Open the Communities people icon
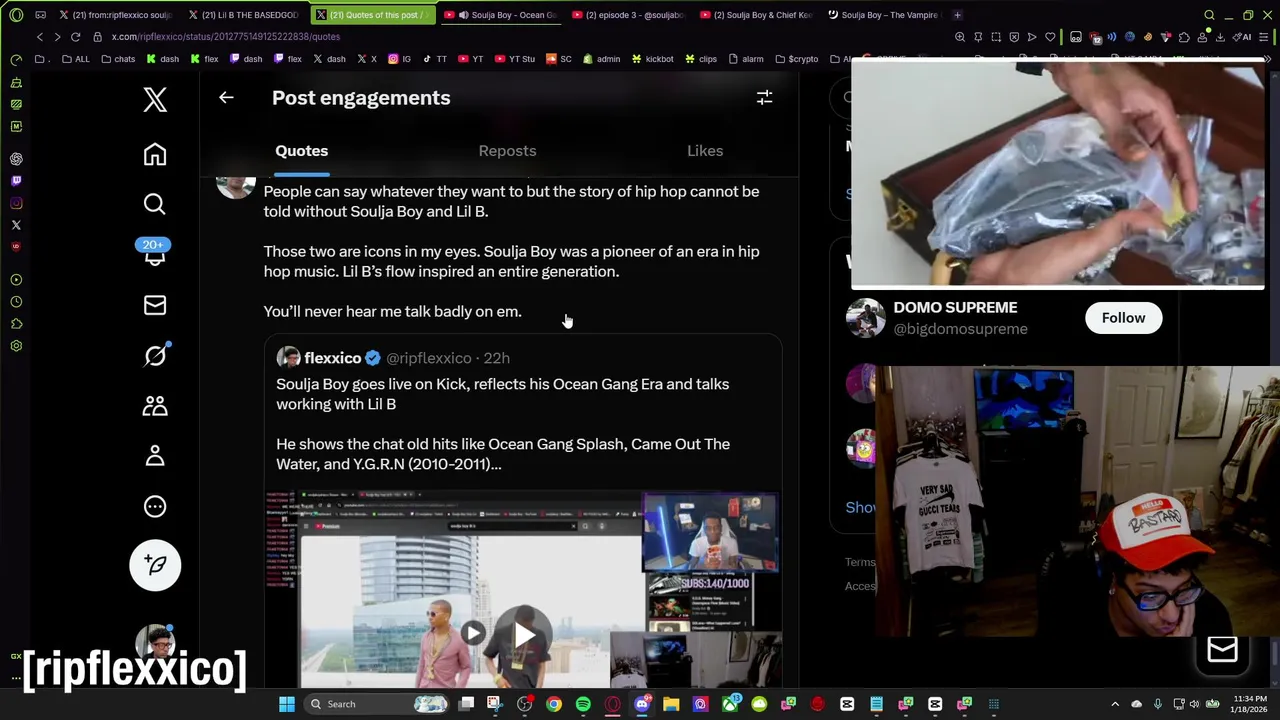 (x=154, y=405)
